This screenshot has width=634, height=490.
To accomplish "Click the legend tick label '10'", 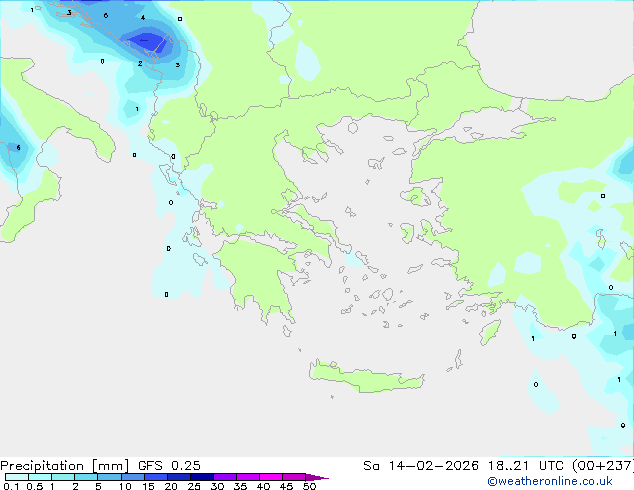I will point(125,486).
